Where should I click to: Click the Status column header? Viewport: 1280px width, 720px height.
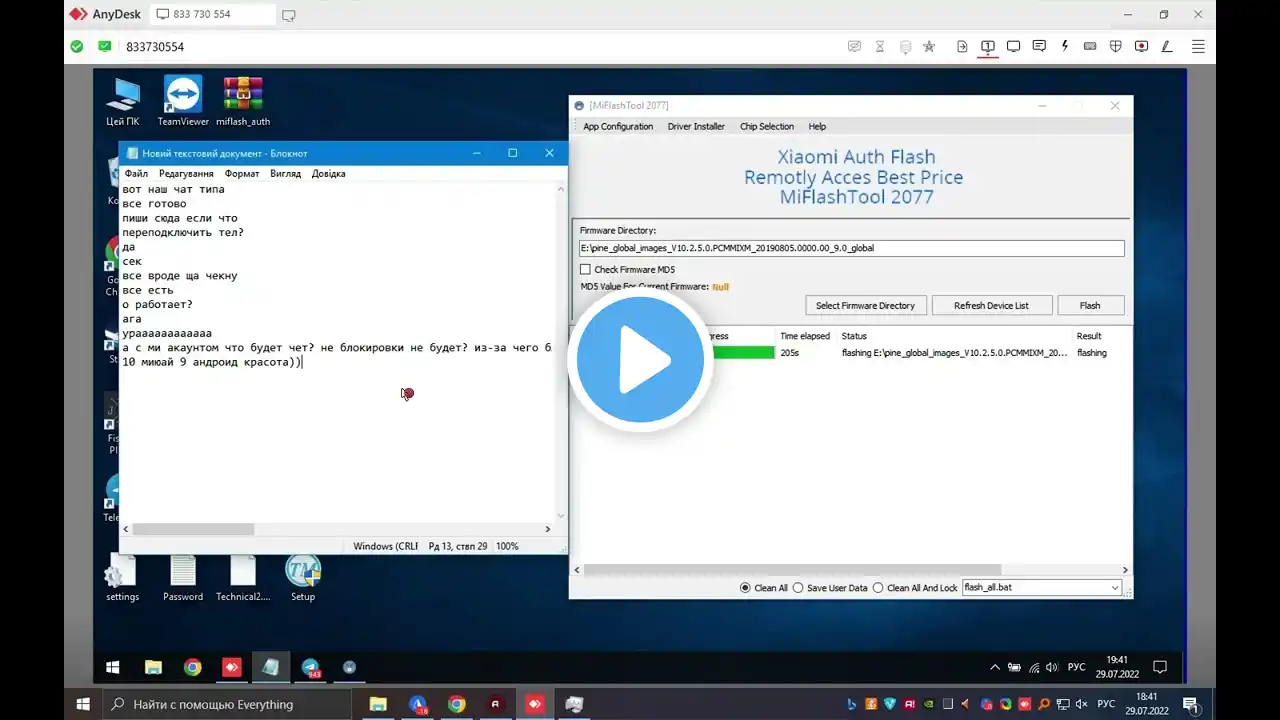[854, 336]
